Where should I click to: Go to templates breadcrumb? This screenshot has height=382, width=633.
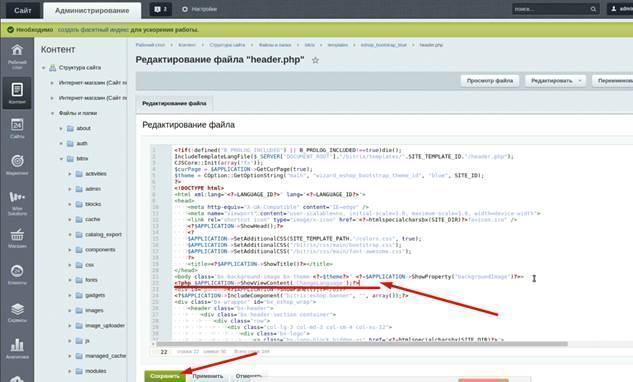click(x=337, y=45)
